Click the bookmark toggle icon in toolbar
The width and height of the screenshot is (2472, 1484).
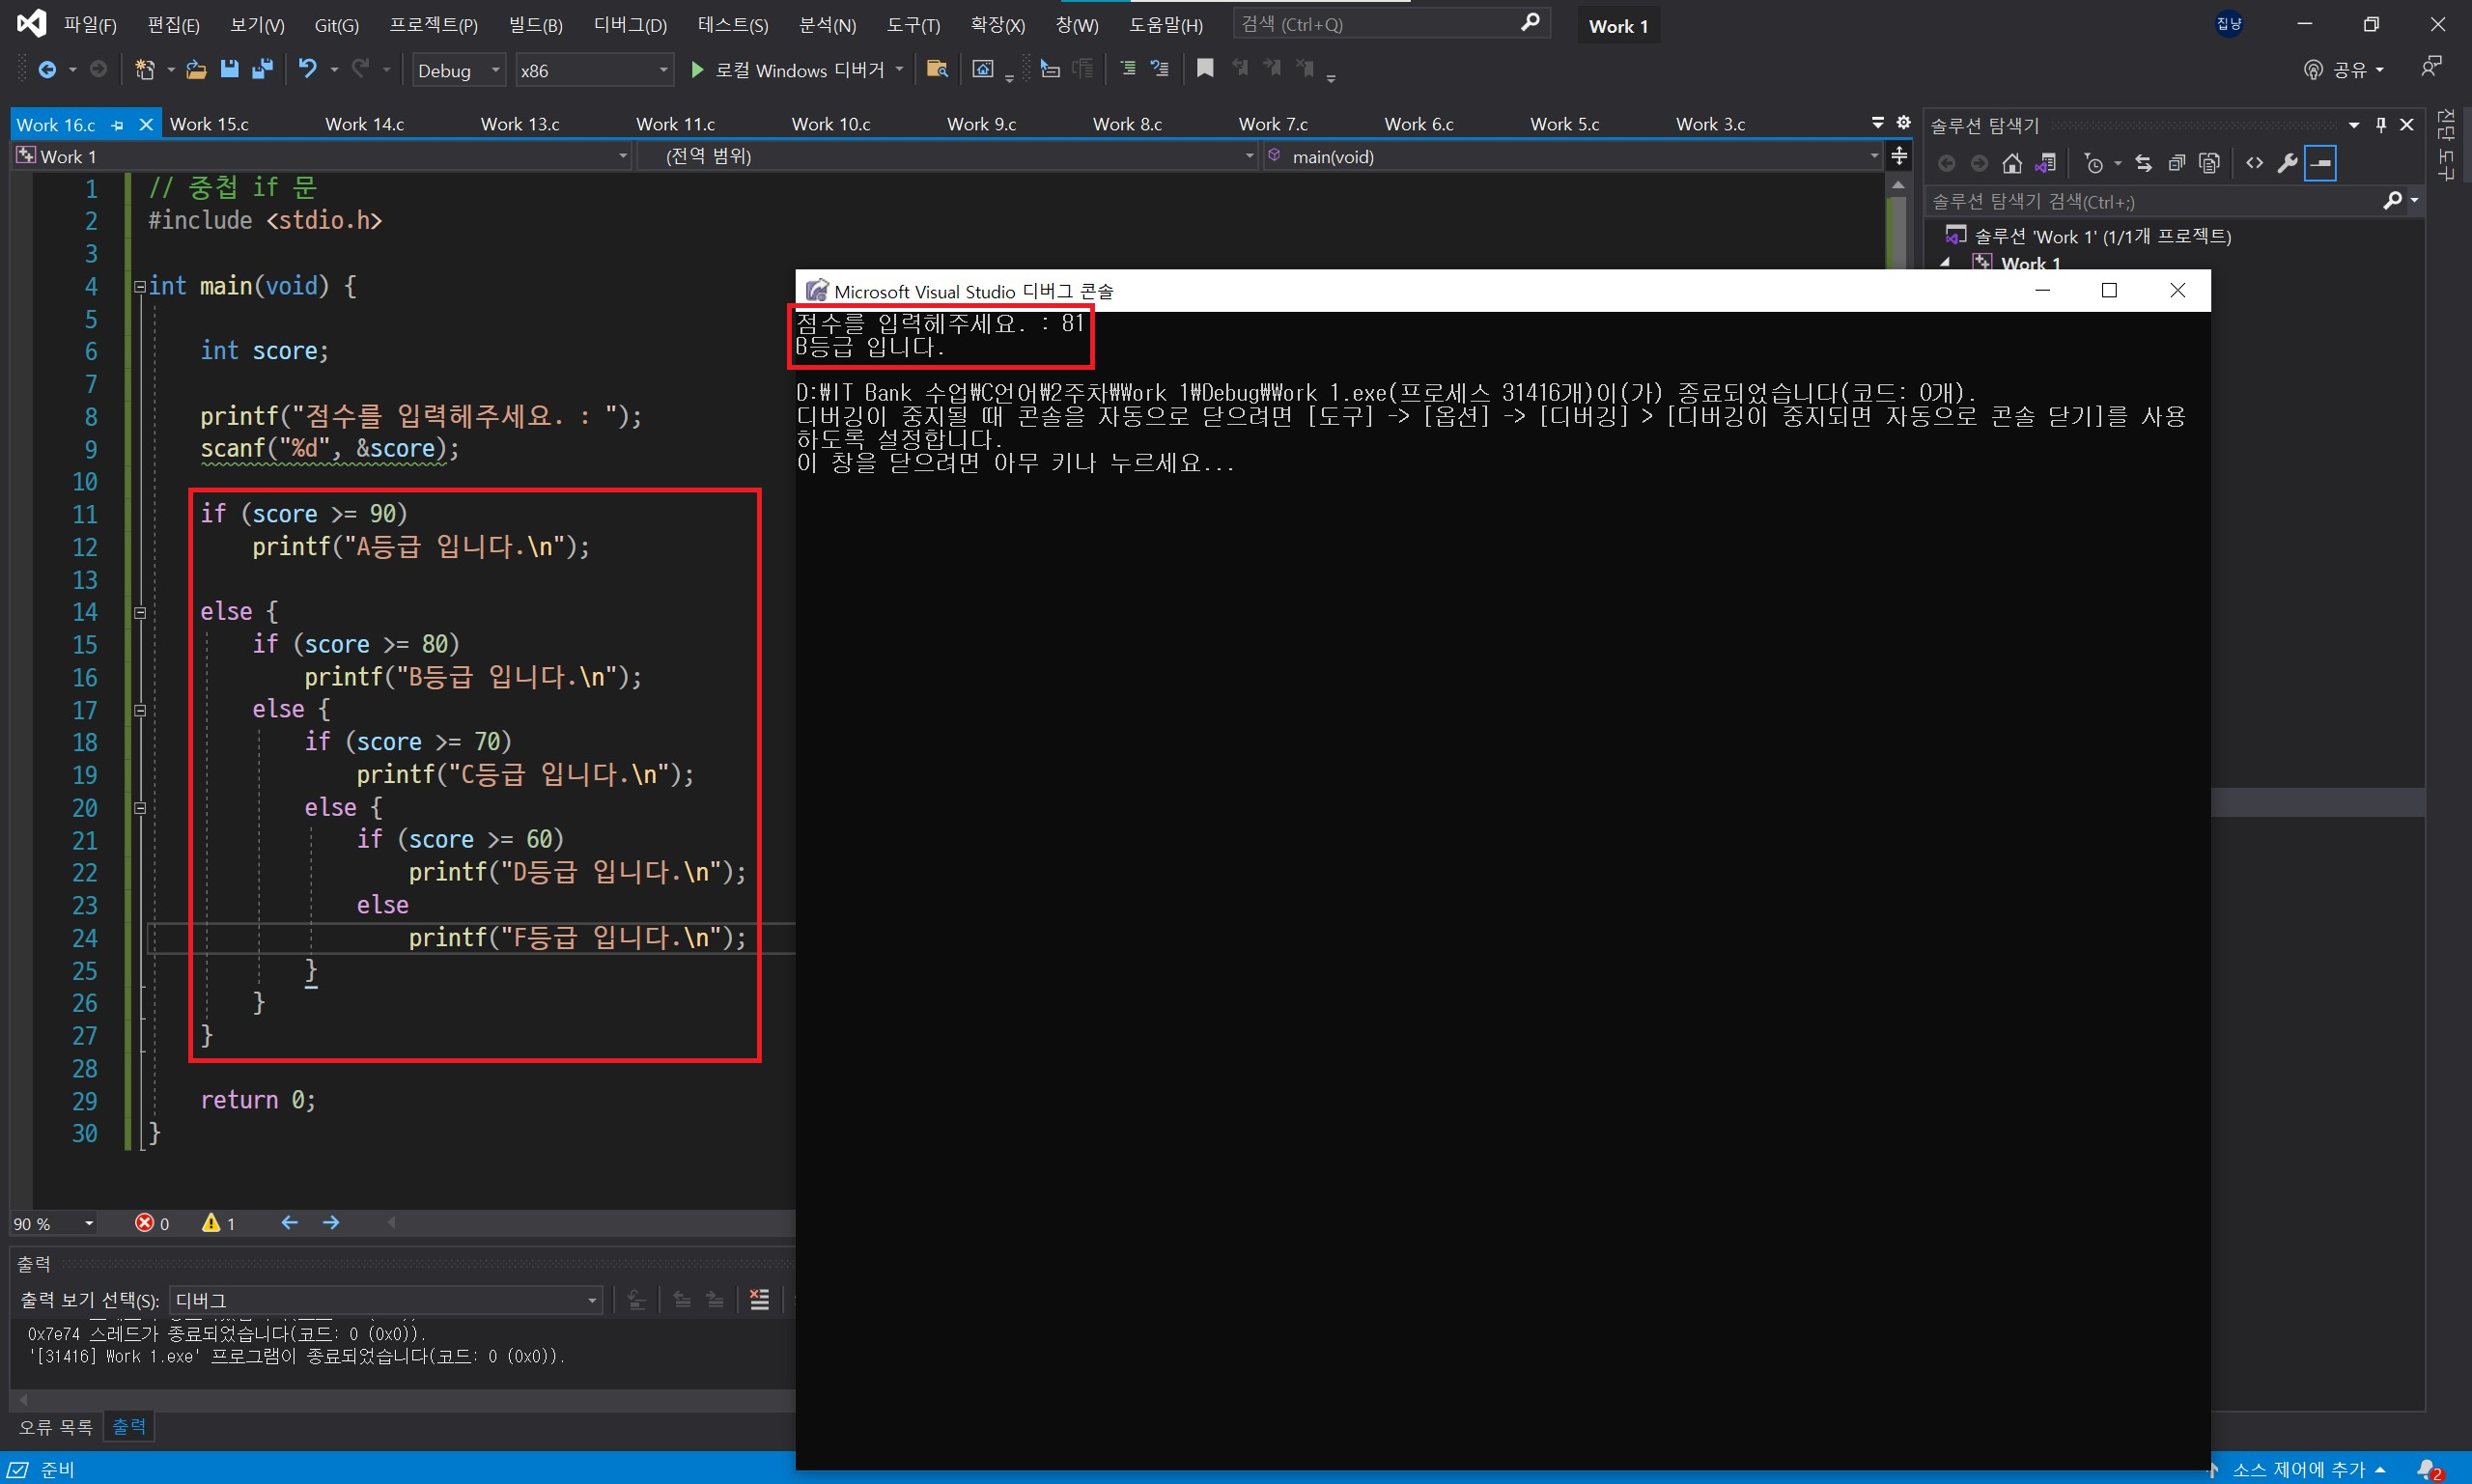click(1205, 68)
